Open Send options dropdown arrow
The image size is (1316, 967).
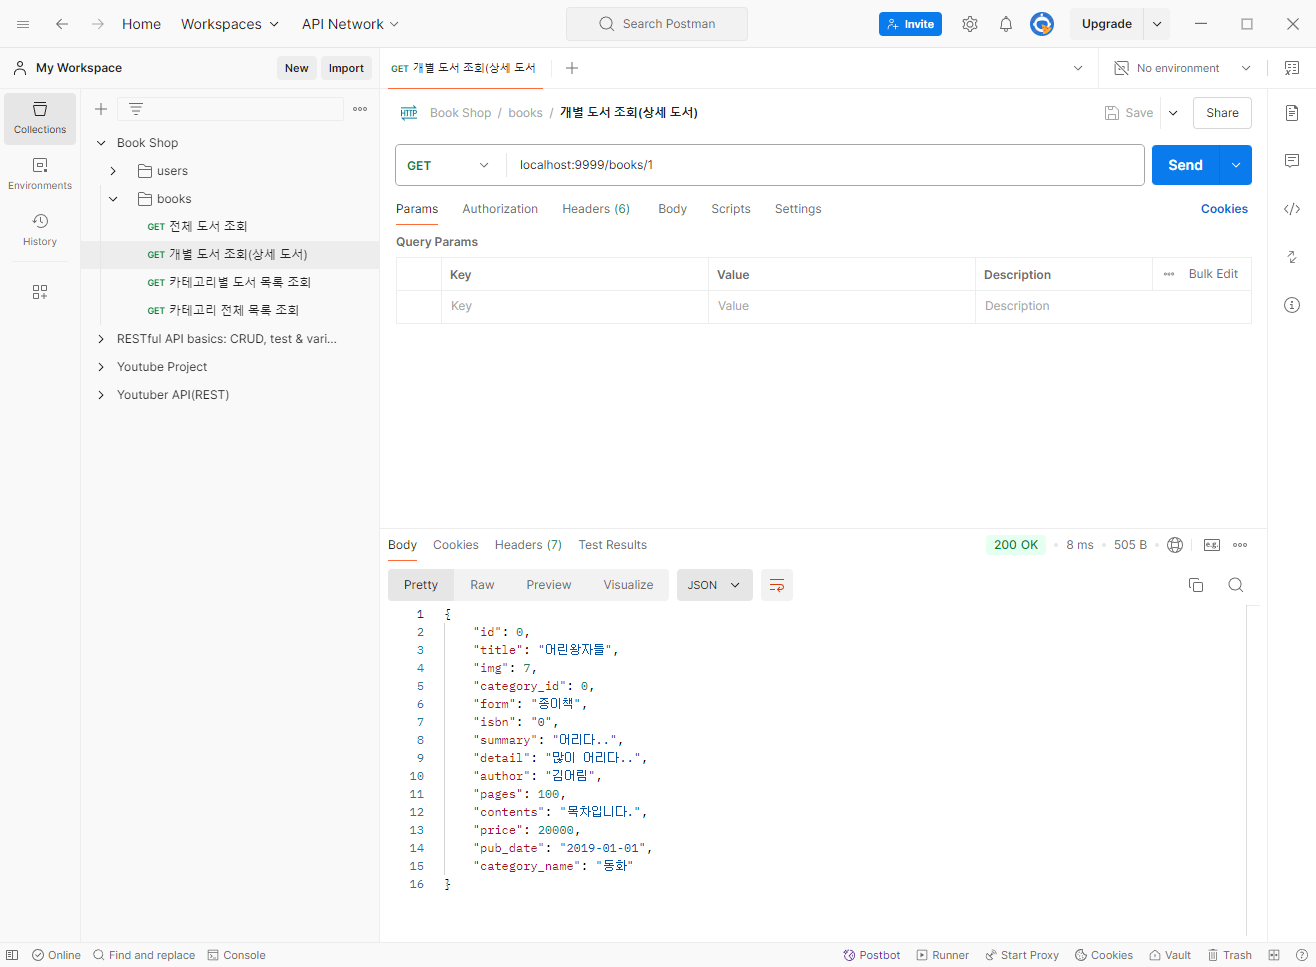(x=1236, y=165)
